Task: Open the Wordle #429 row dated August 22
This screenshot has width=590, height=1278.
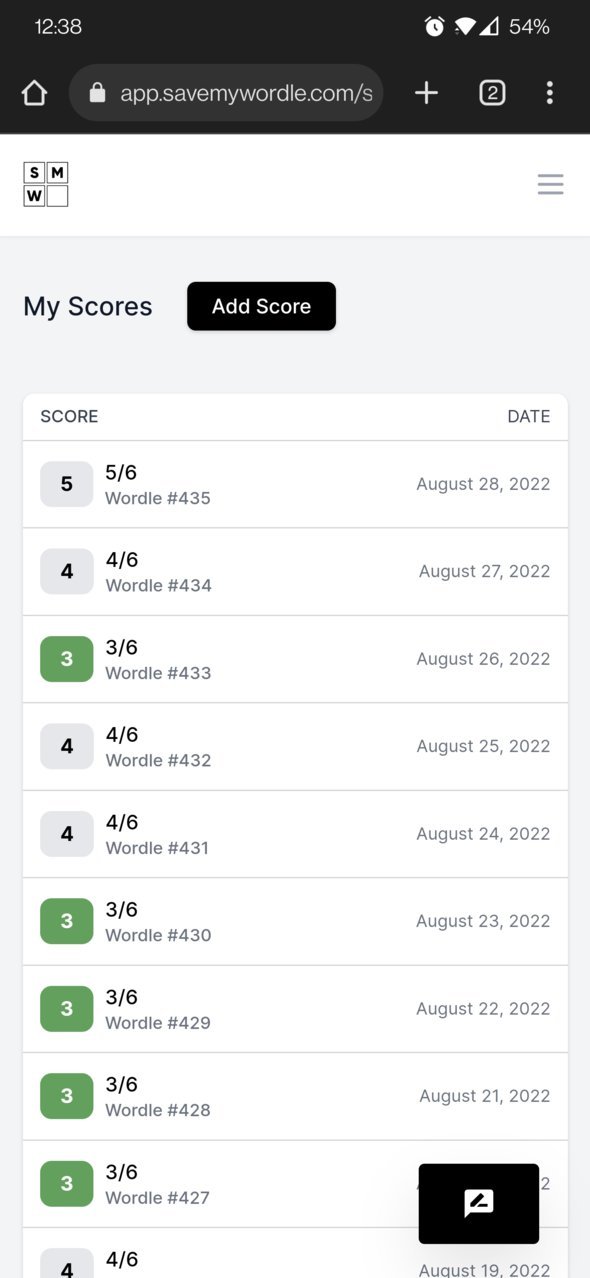Action: pos(295,1009)
